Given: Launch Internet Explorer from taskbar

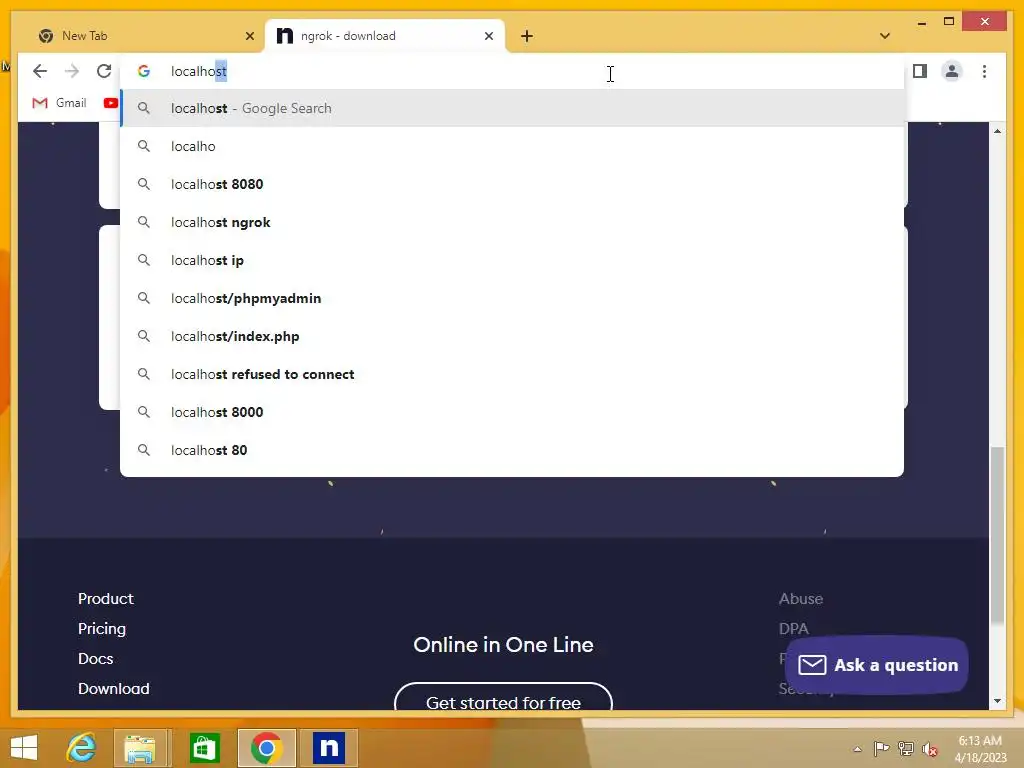Looking at the screenshot, I should point(82,748).
